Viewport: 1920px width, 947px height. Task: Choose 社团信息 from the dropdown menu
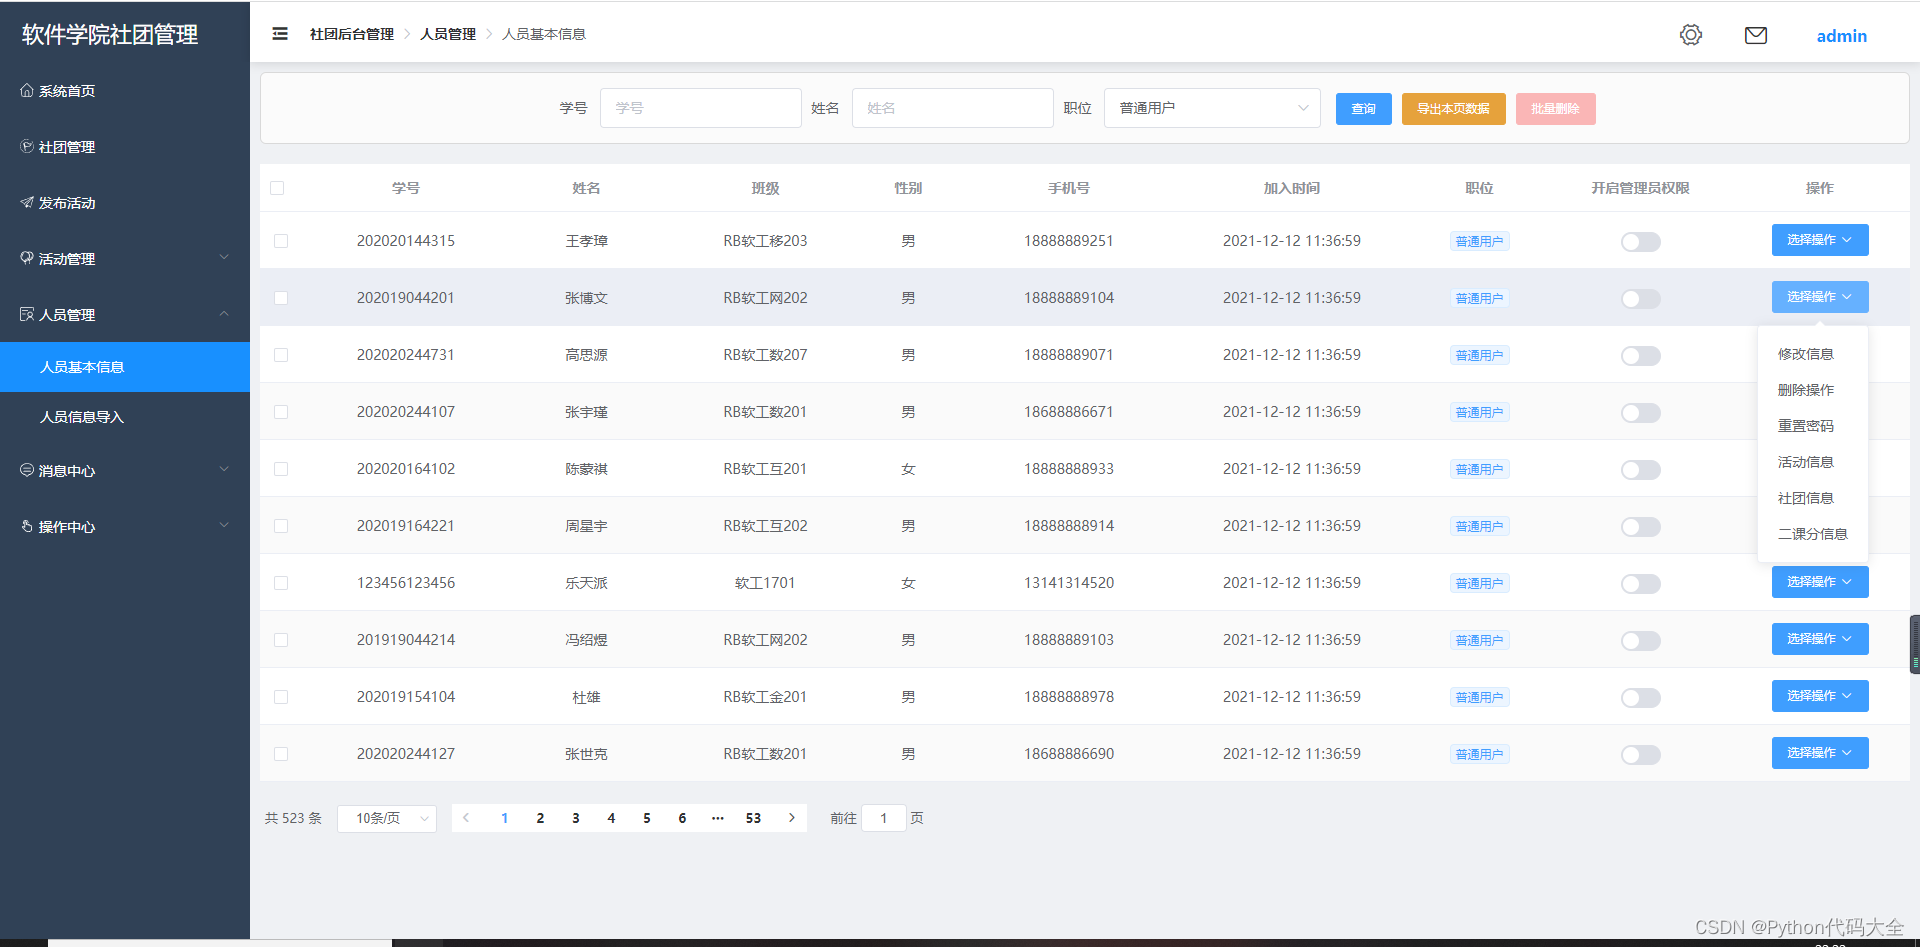coord(1812,498)
